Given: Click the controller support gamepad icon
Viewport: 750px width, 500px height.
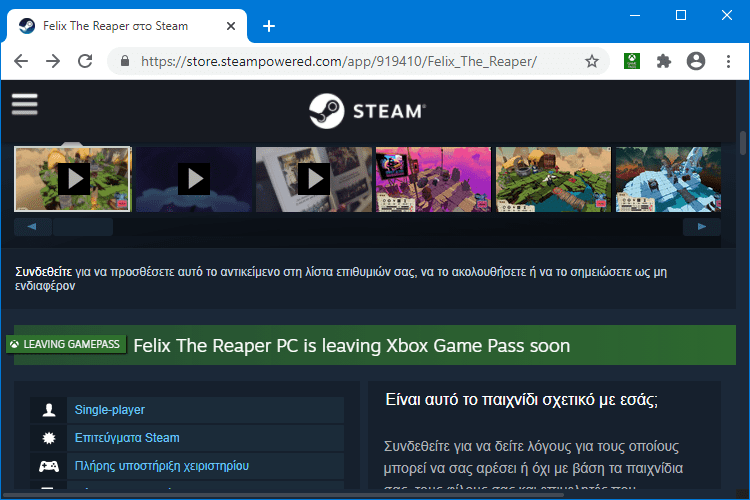Looking at the screenshot, I should click(49, 466).
